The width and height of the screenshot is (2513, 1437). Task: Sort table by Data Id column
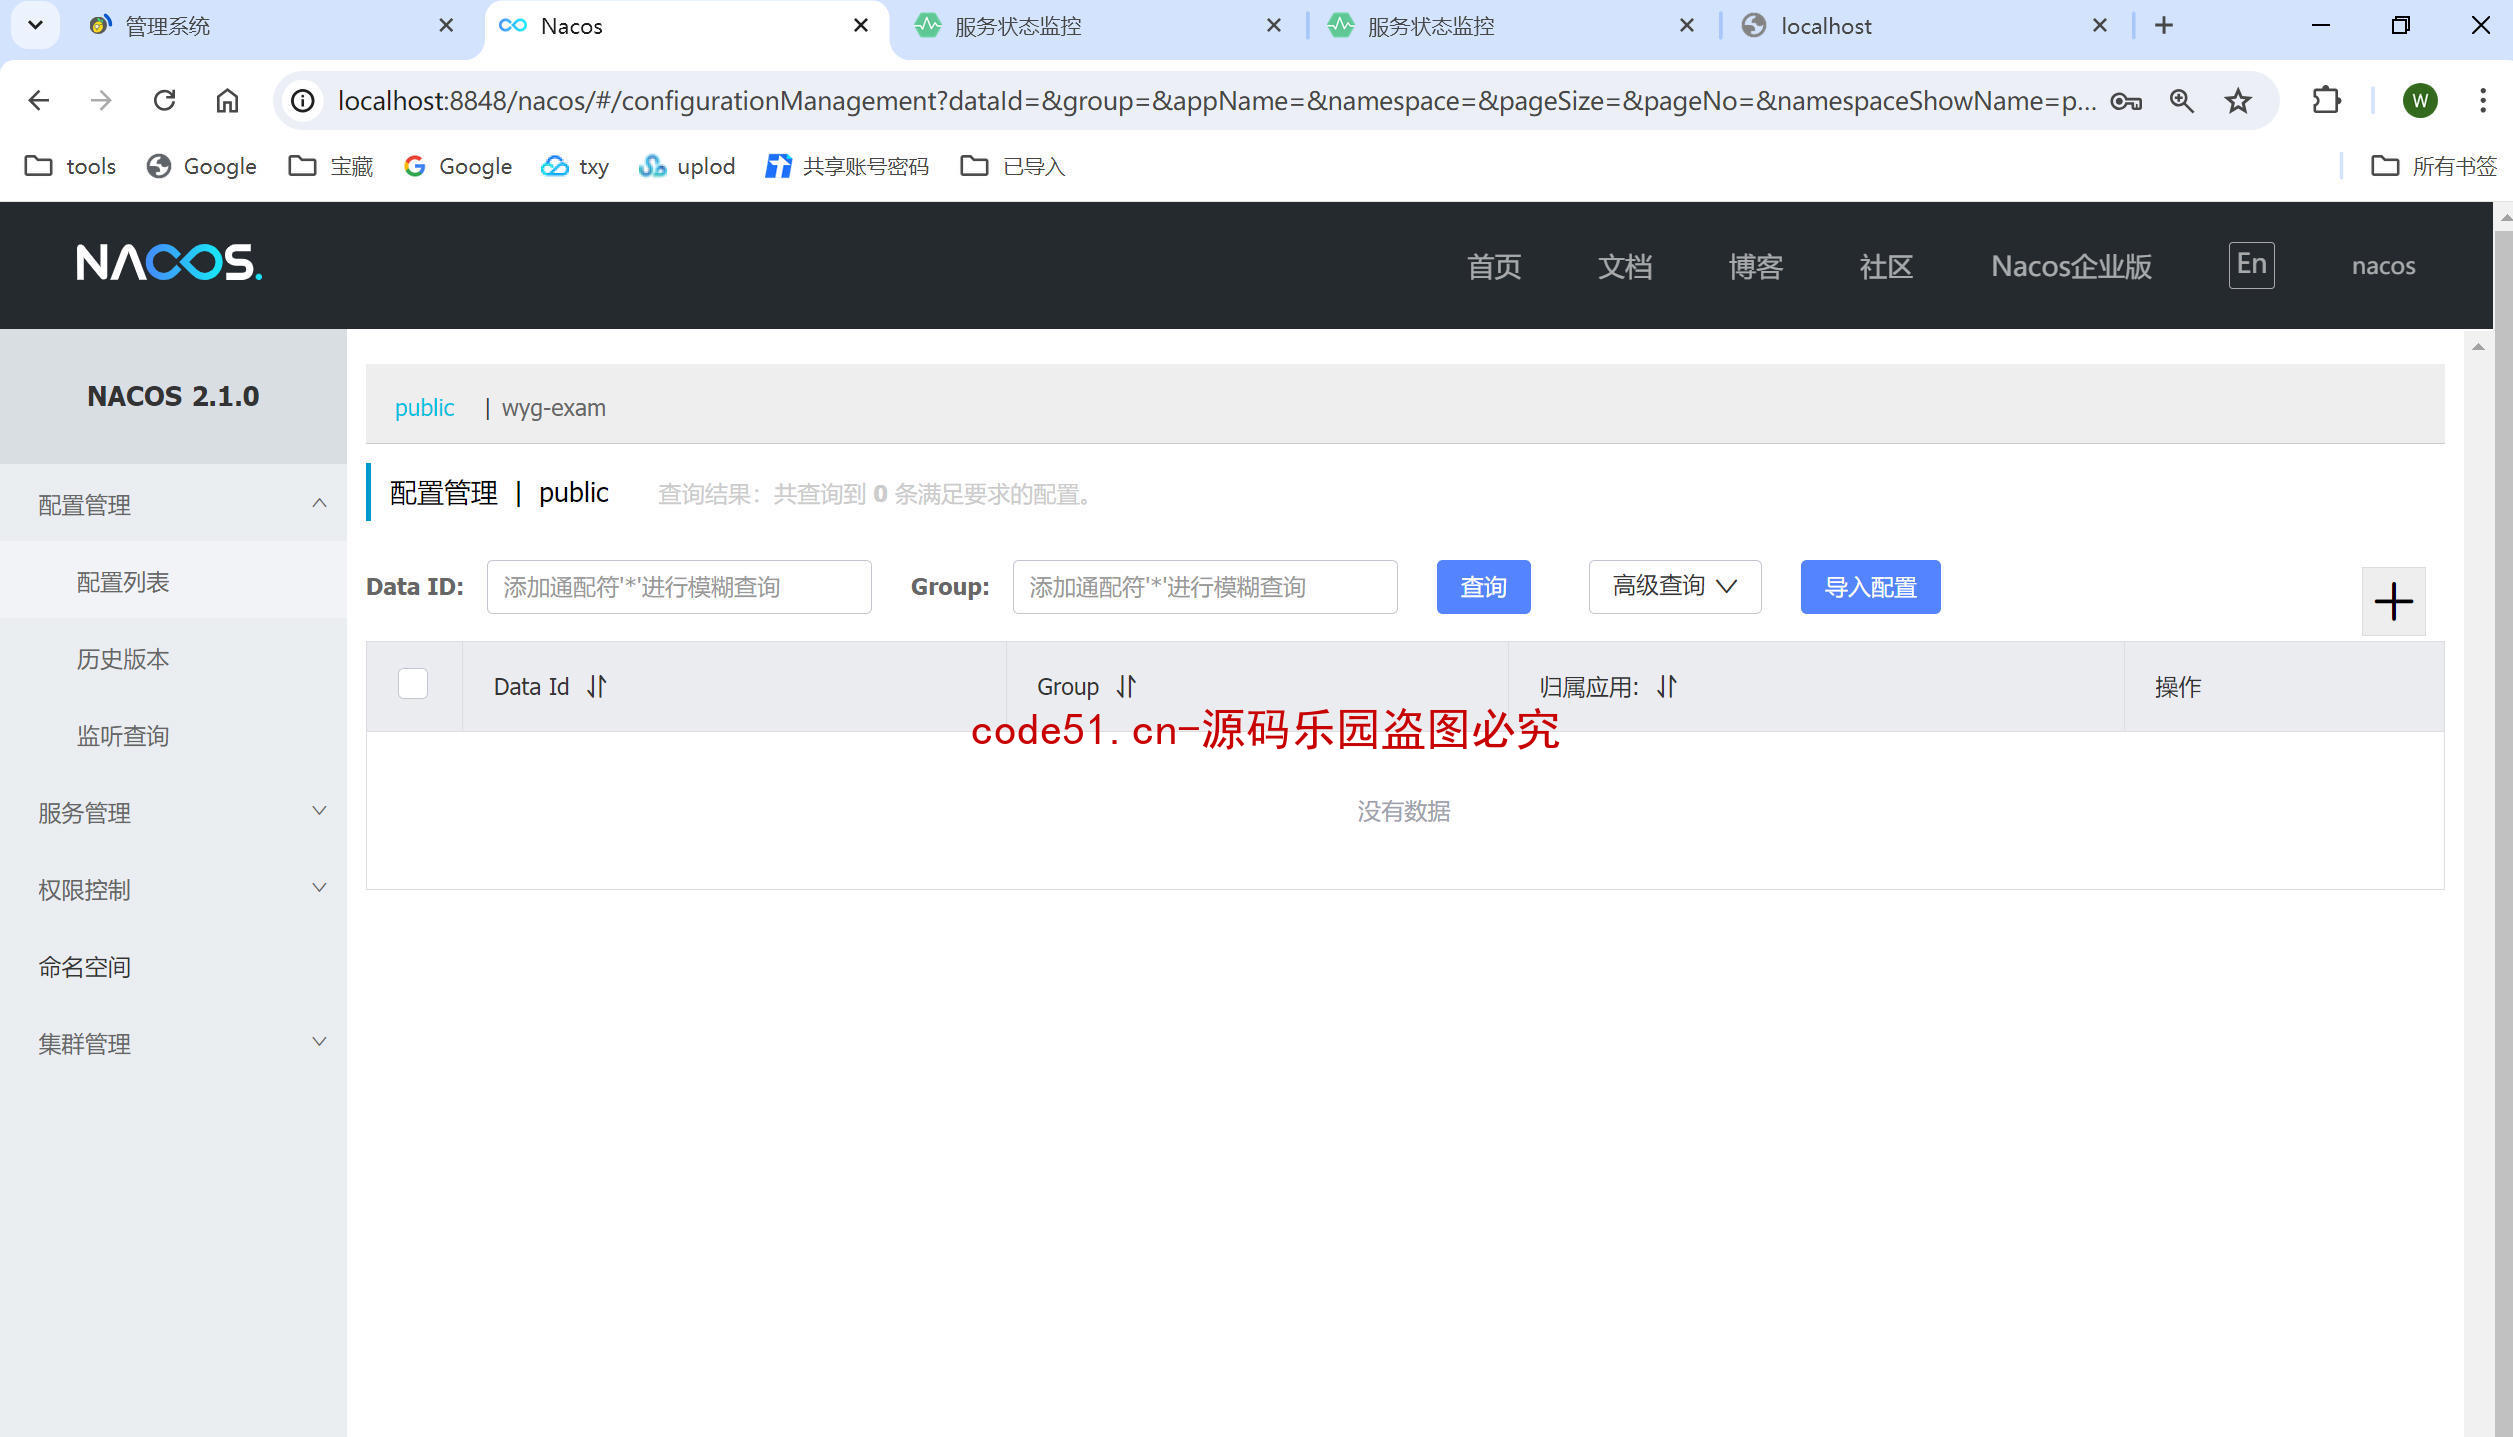(x=597, y=686)
